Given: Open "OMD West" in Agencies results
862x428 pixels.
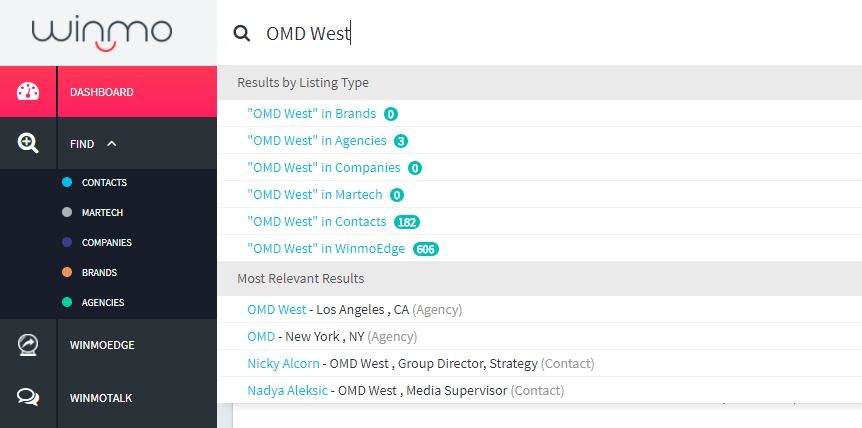Looking at the screenshot, I should 317,141.
